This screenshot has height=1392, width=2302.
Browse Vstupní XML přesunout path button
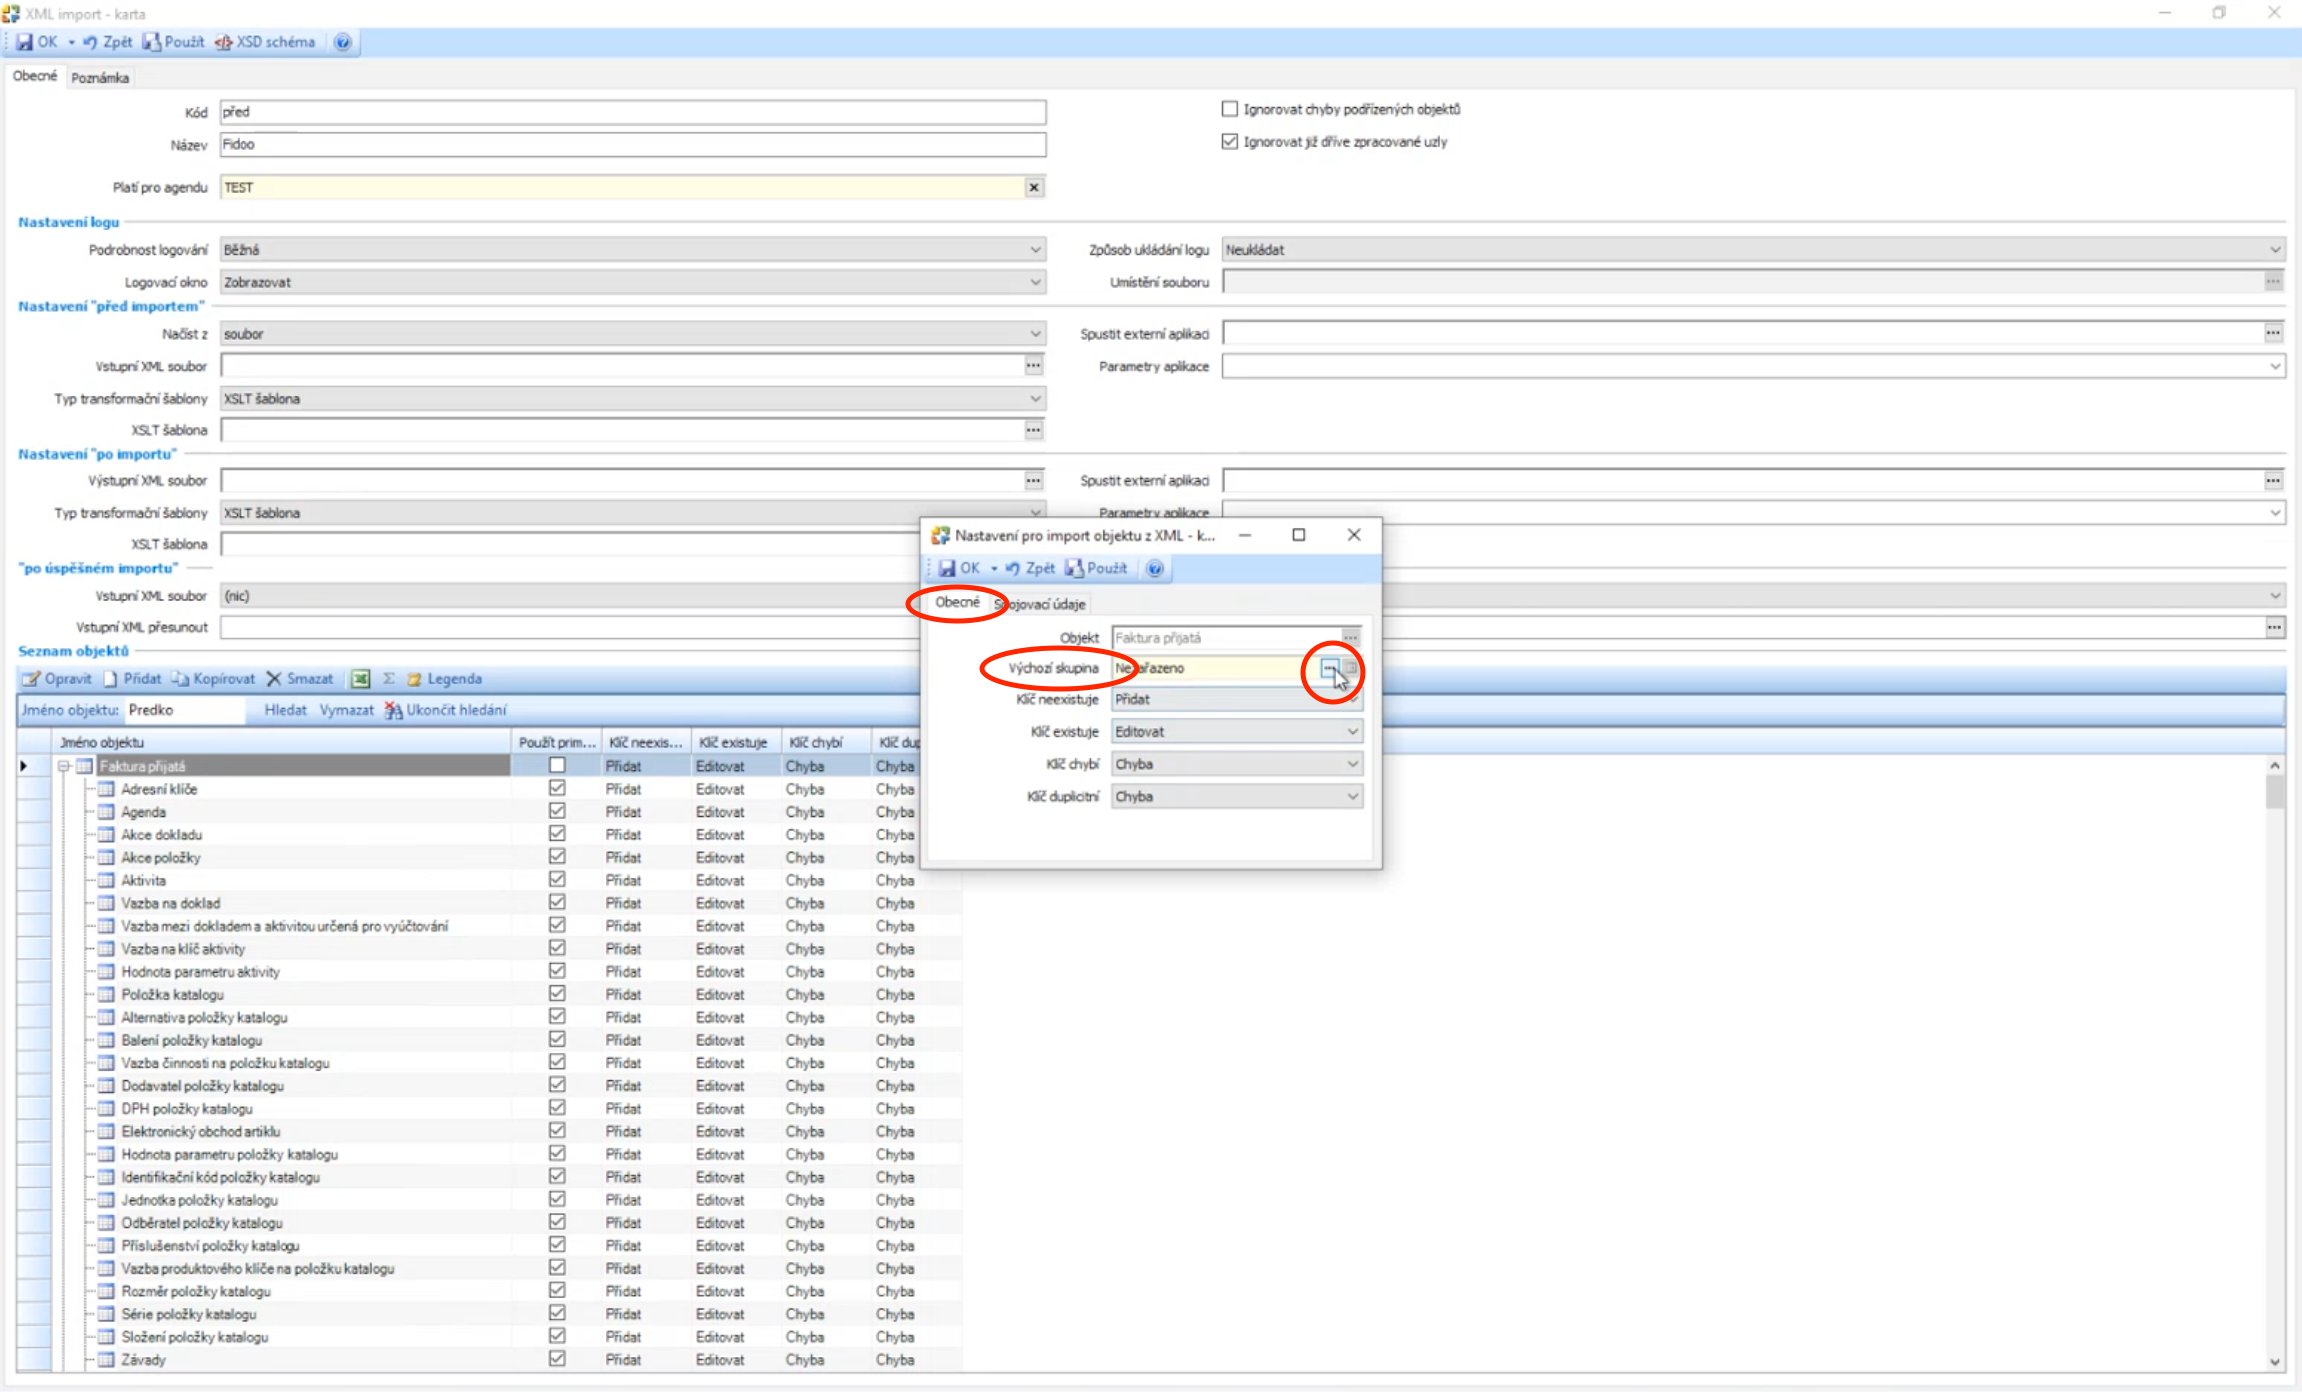click(x=2273, y=627)
